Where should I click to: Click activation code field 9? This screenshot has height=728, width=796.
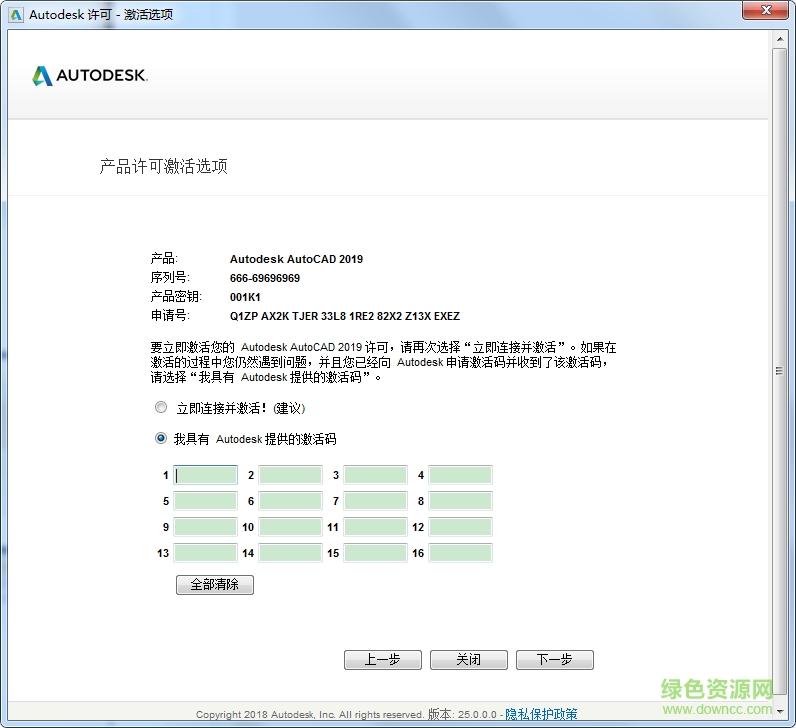pyautogui.click(x=205, y=527)
